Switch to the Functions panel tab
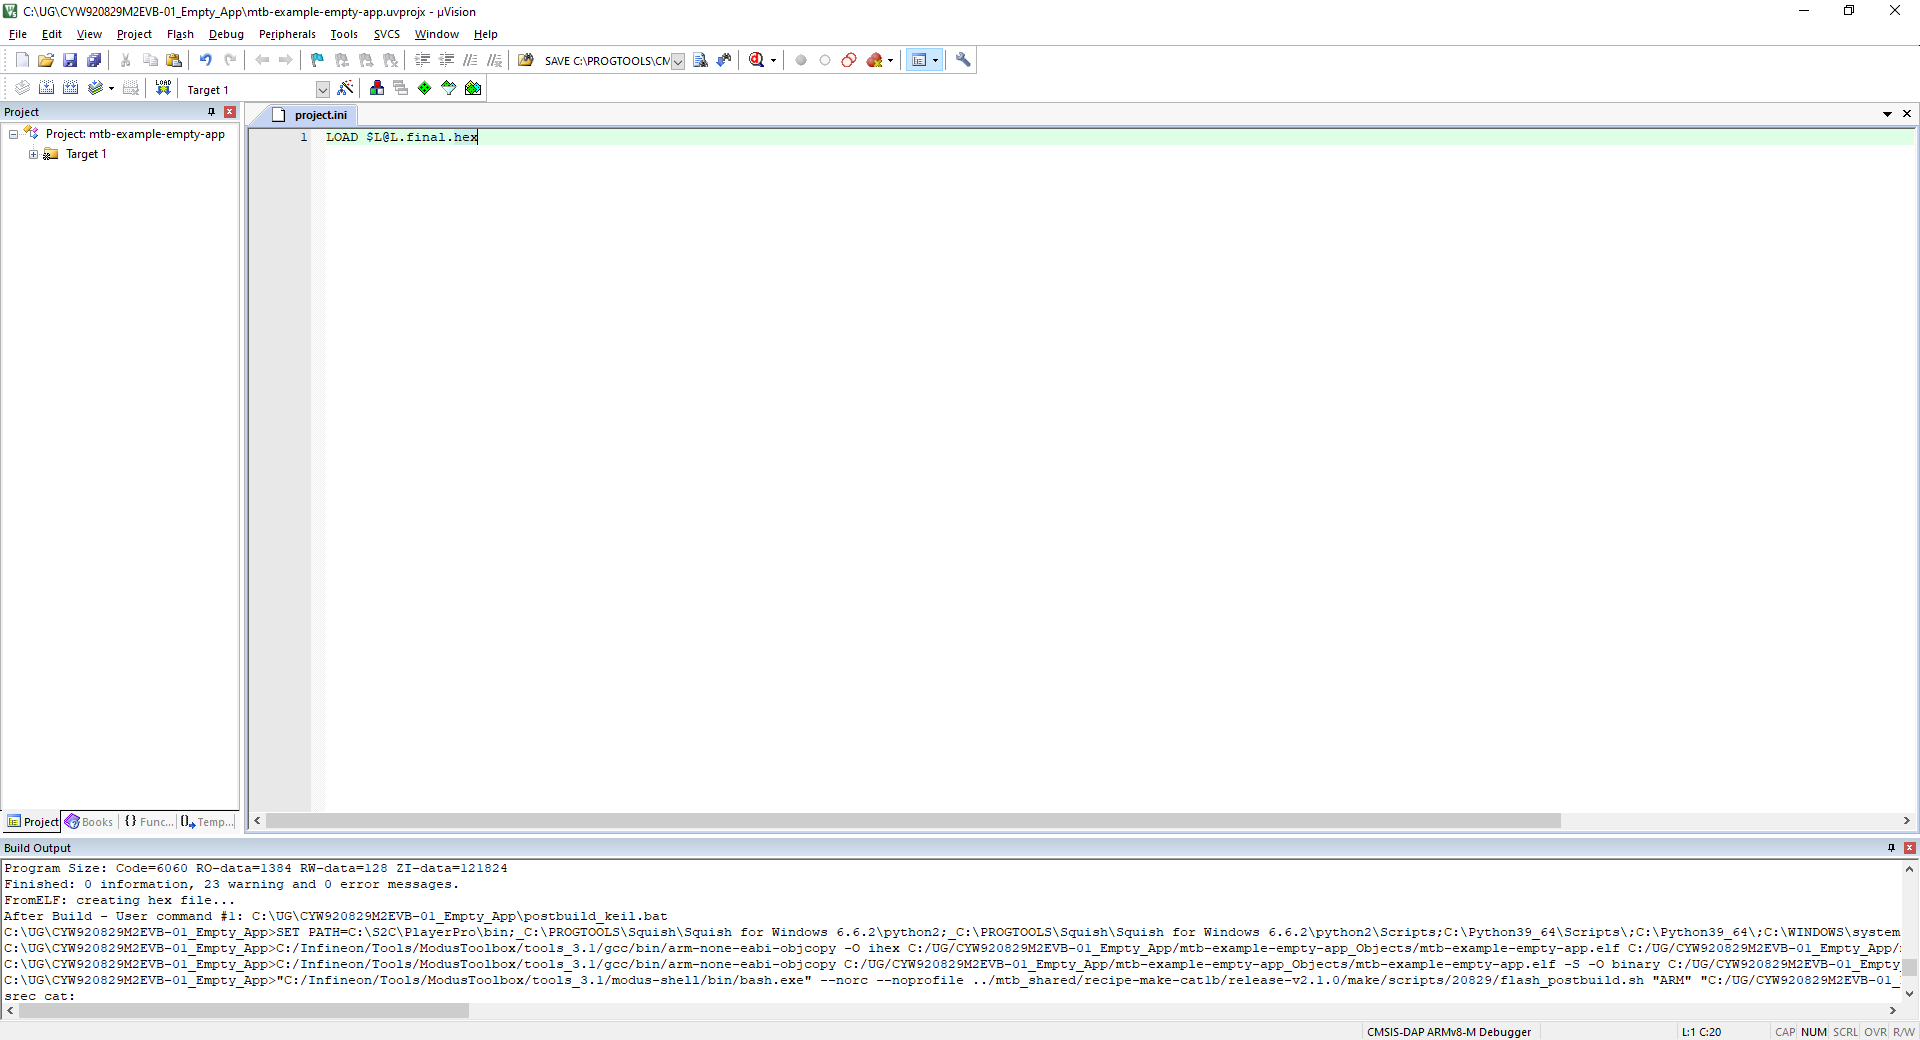Screen dimensions: 1920x1040 point(148,822)
